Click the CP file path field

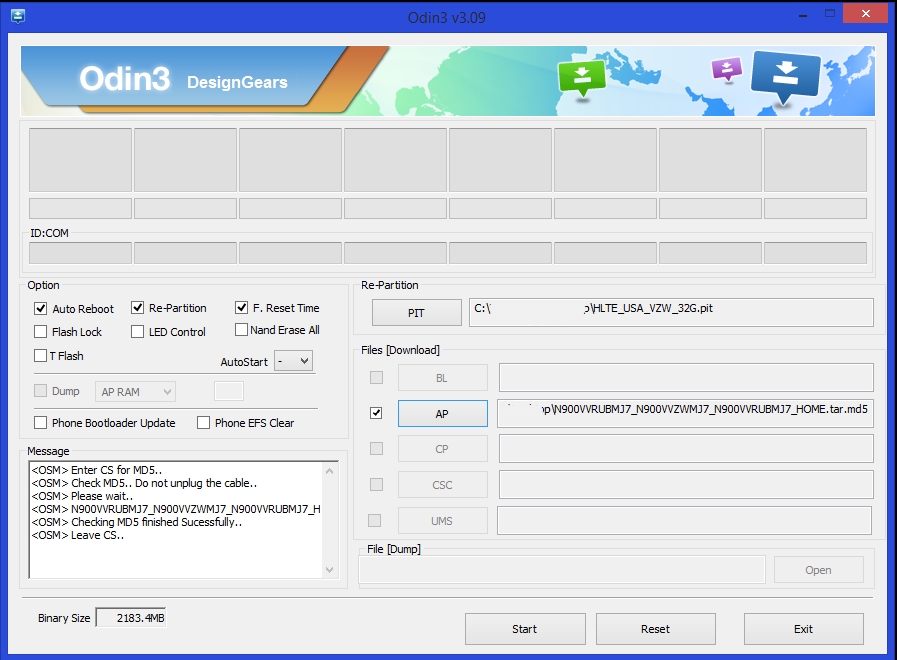(686, 448)
